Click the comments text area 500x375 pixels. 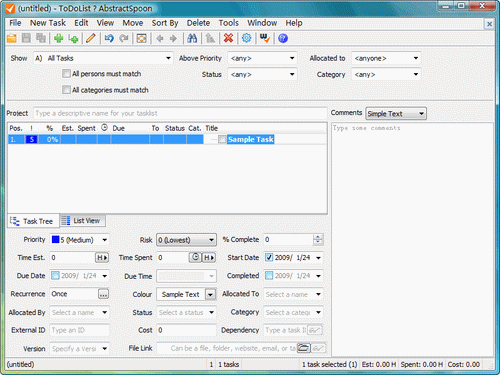(413, 239)
